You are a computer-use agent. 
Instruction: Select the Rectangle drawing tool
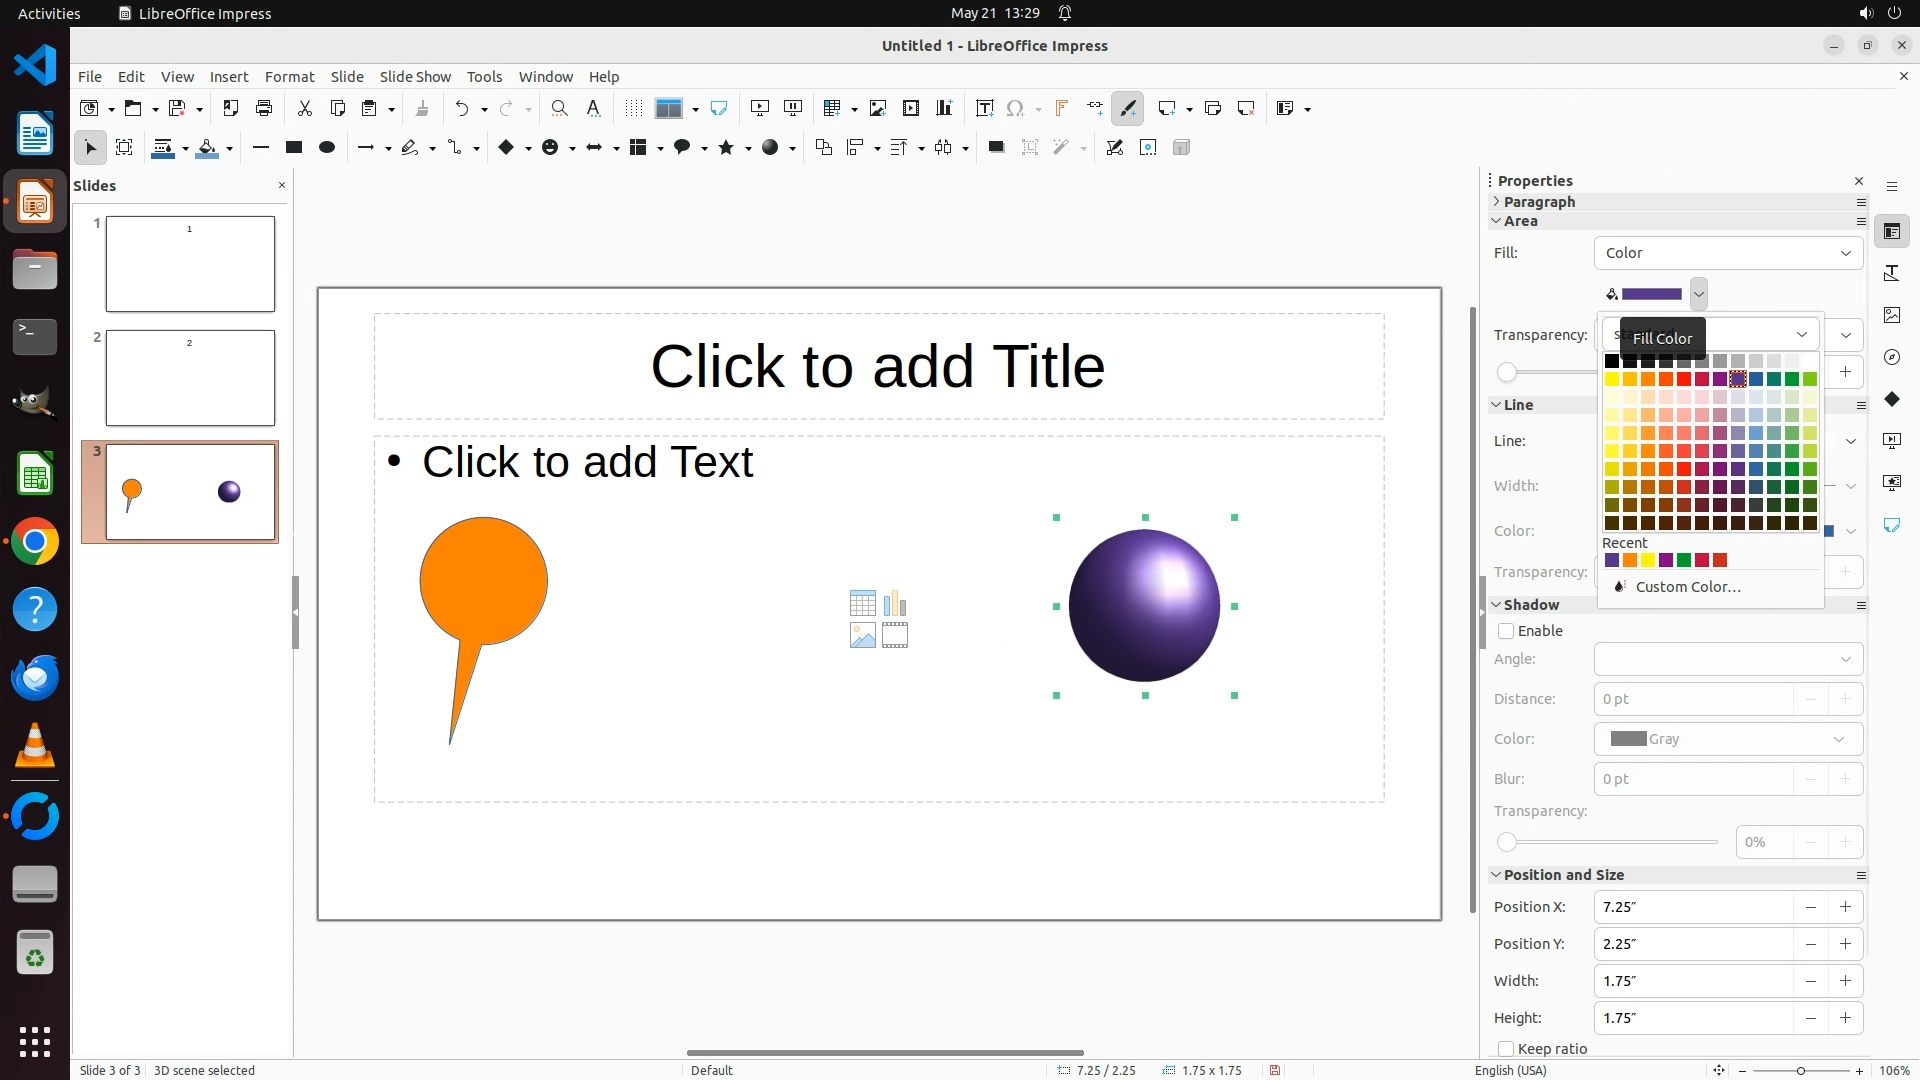293,148
